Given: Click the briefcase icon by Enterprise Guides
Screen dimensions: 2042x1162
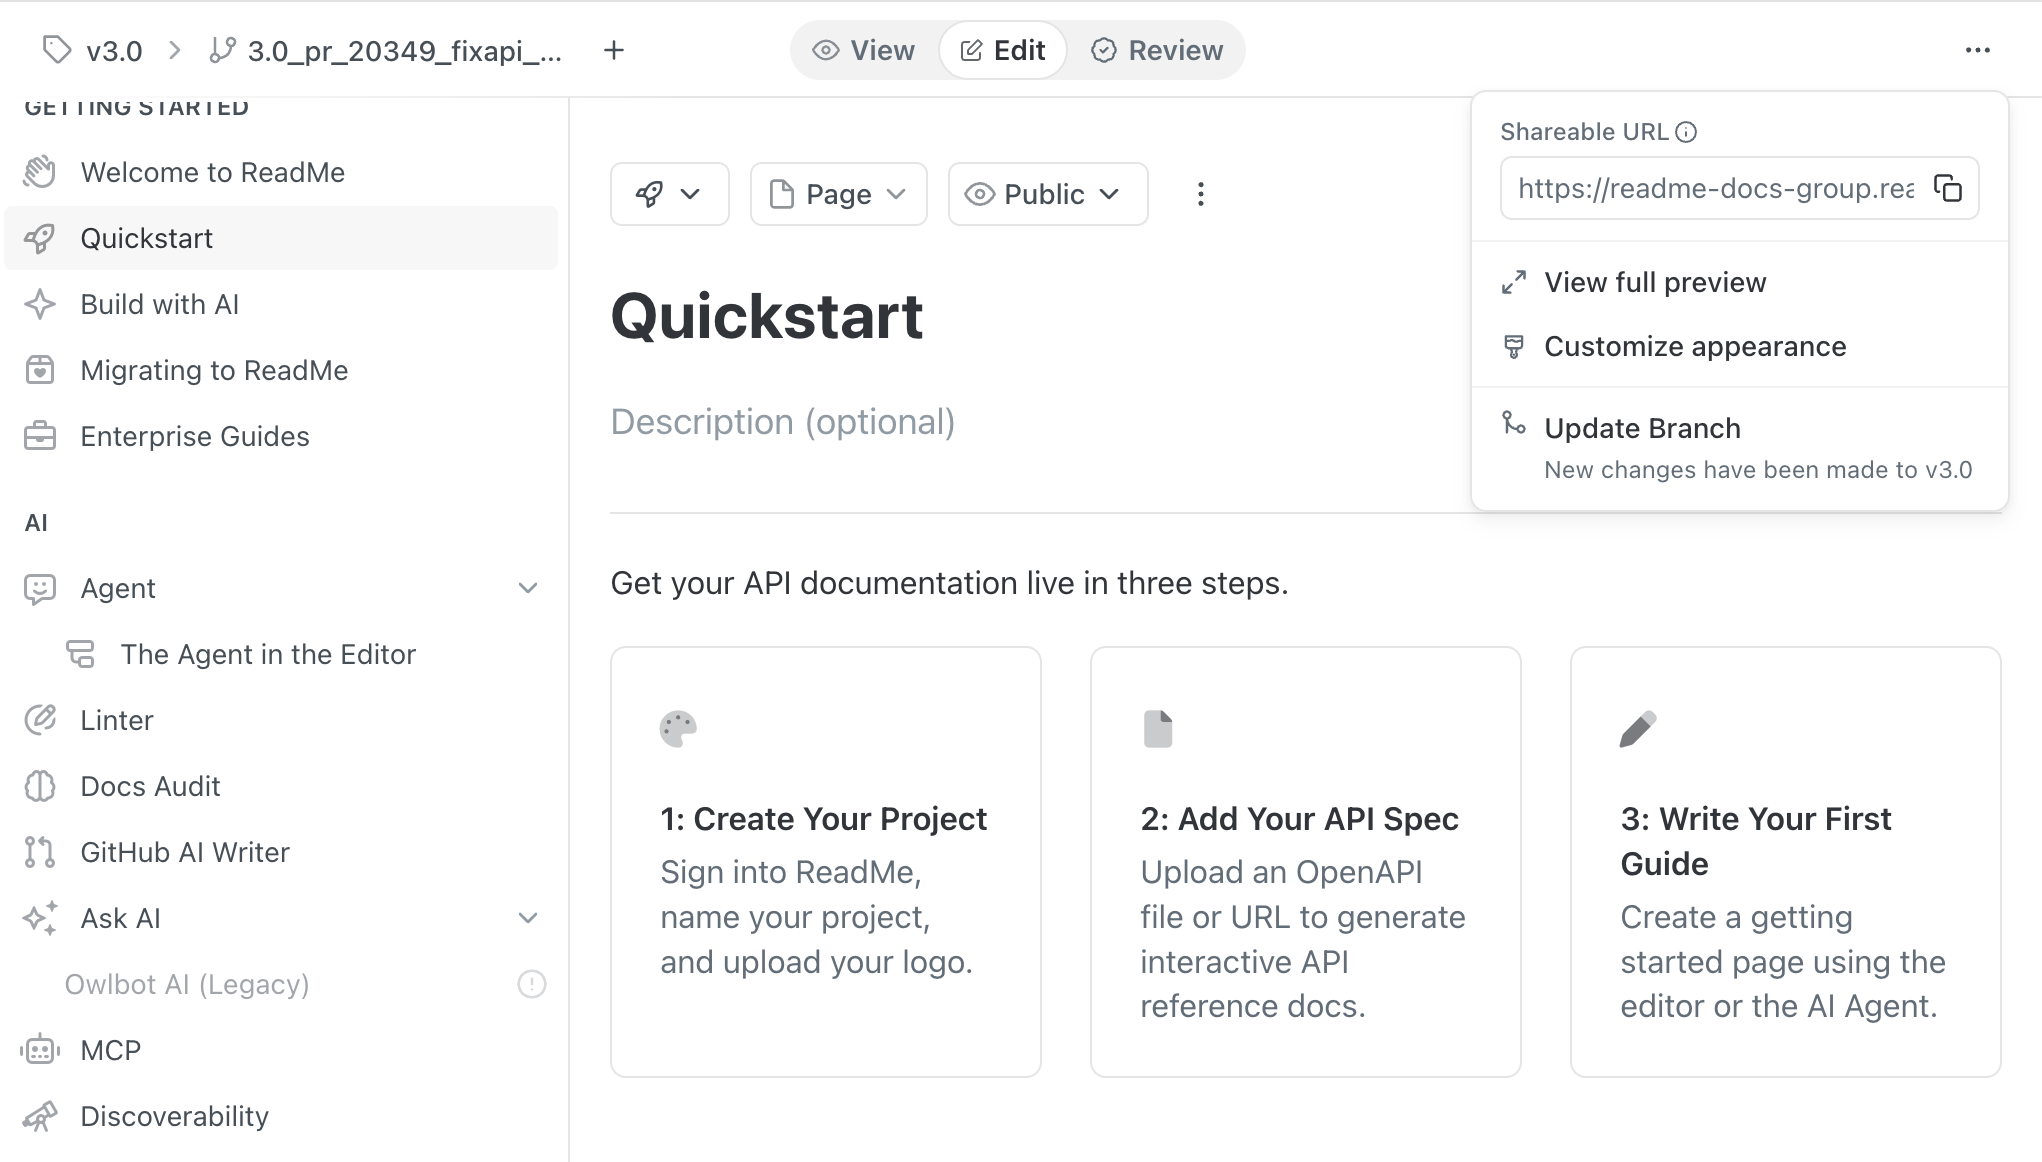Looking at the screenshot, I should click(x=40, y=436).
